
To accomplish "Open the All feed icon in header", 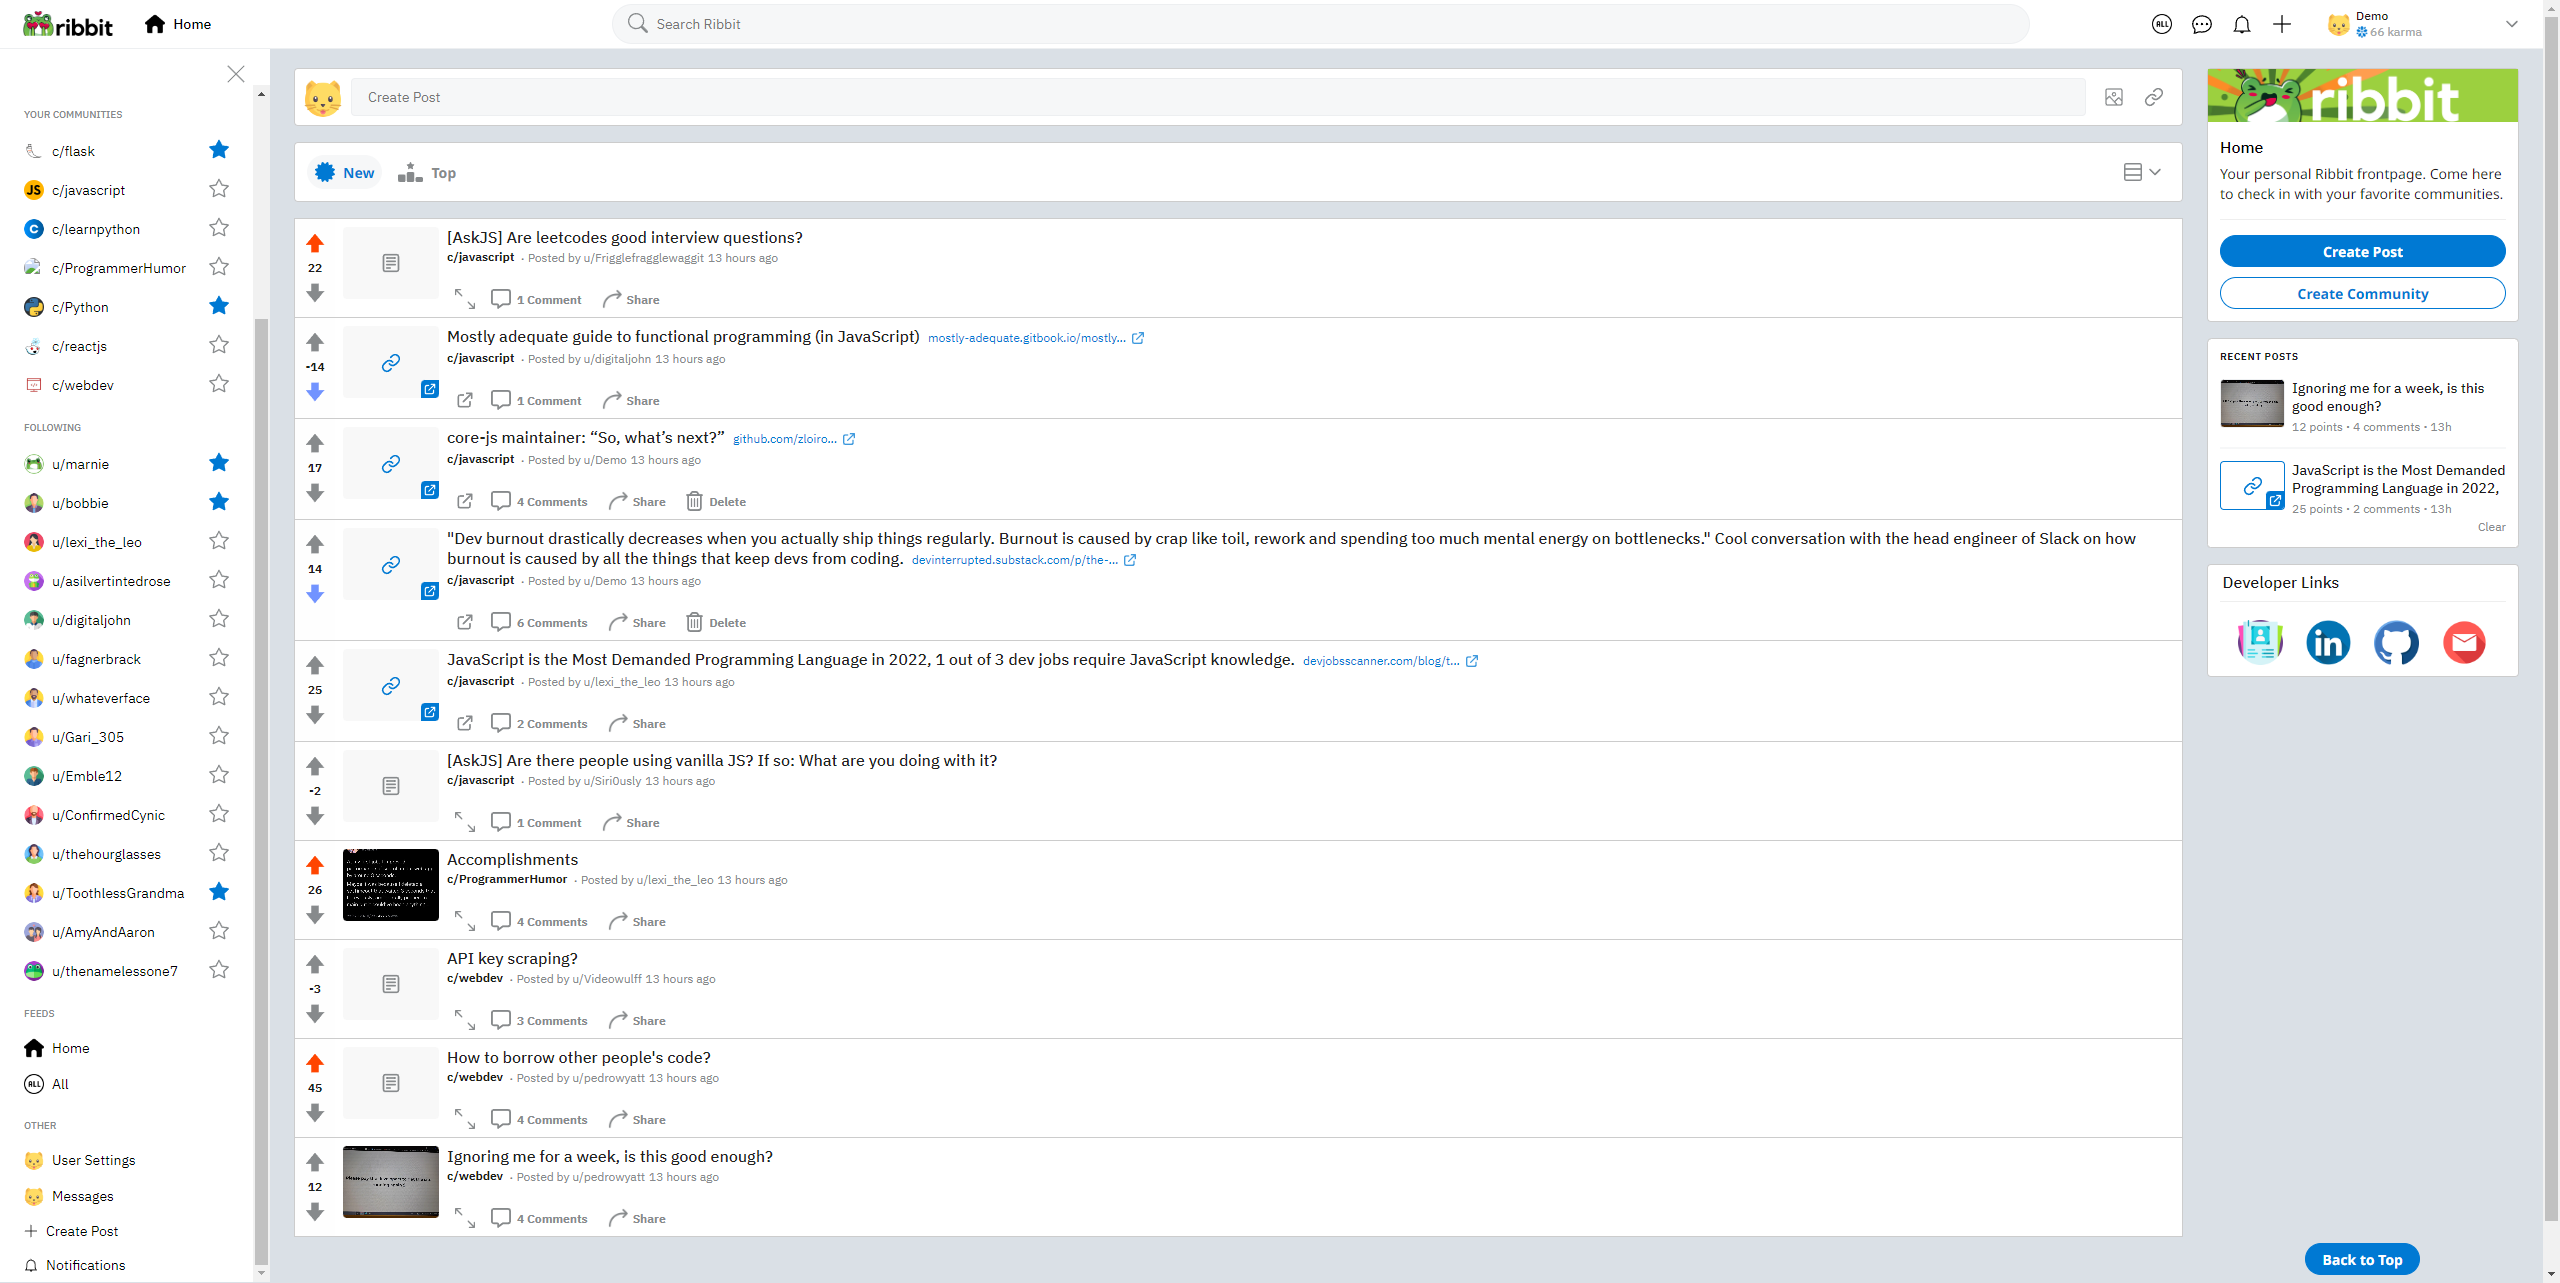I will pos(2161,24).
